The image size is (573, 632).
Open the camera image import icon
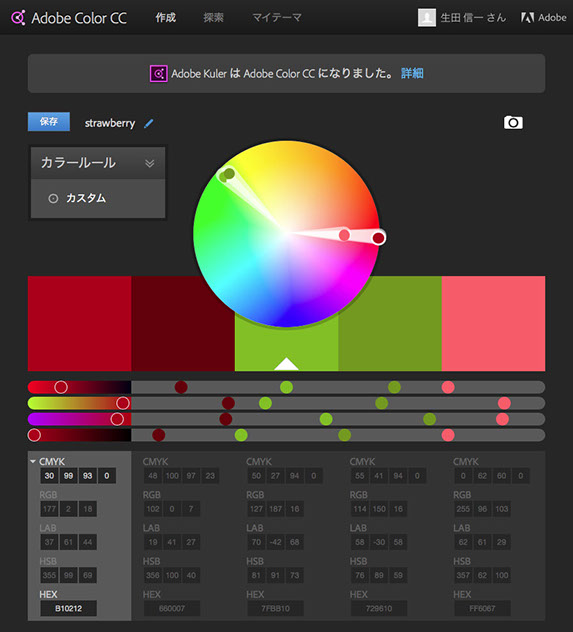click(513, 123)
